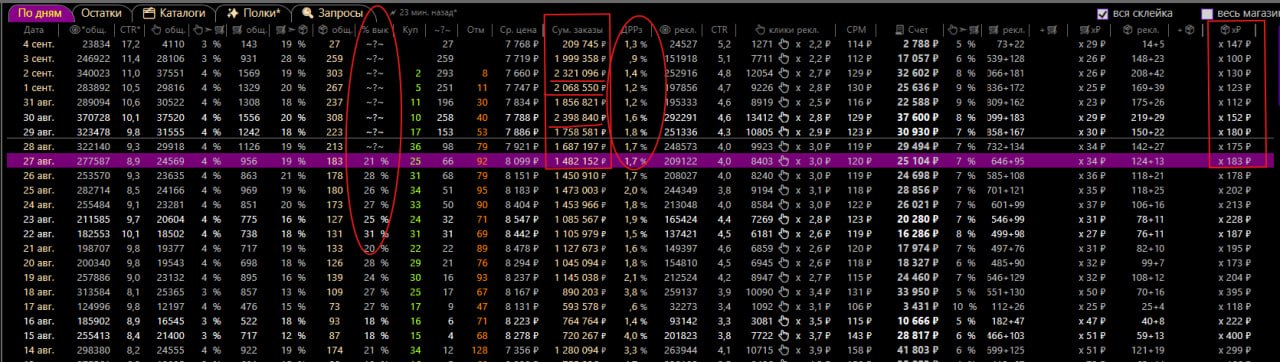The height and width of the screenshot is (362, 1280).
Task: Click ad views 292291 in the 30 авг. row
Action: (x=680, y=117)
